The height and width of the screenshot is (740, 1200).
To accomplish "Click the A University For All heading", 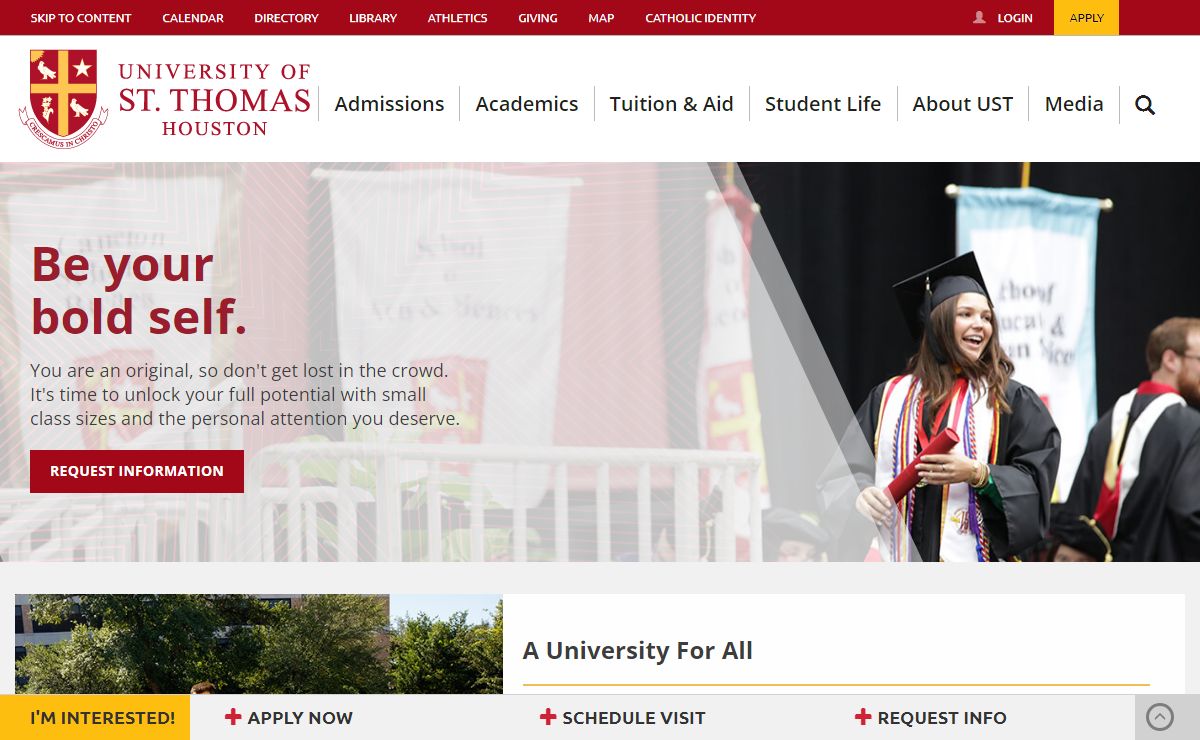I will click(638, 651).
